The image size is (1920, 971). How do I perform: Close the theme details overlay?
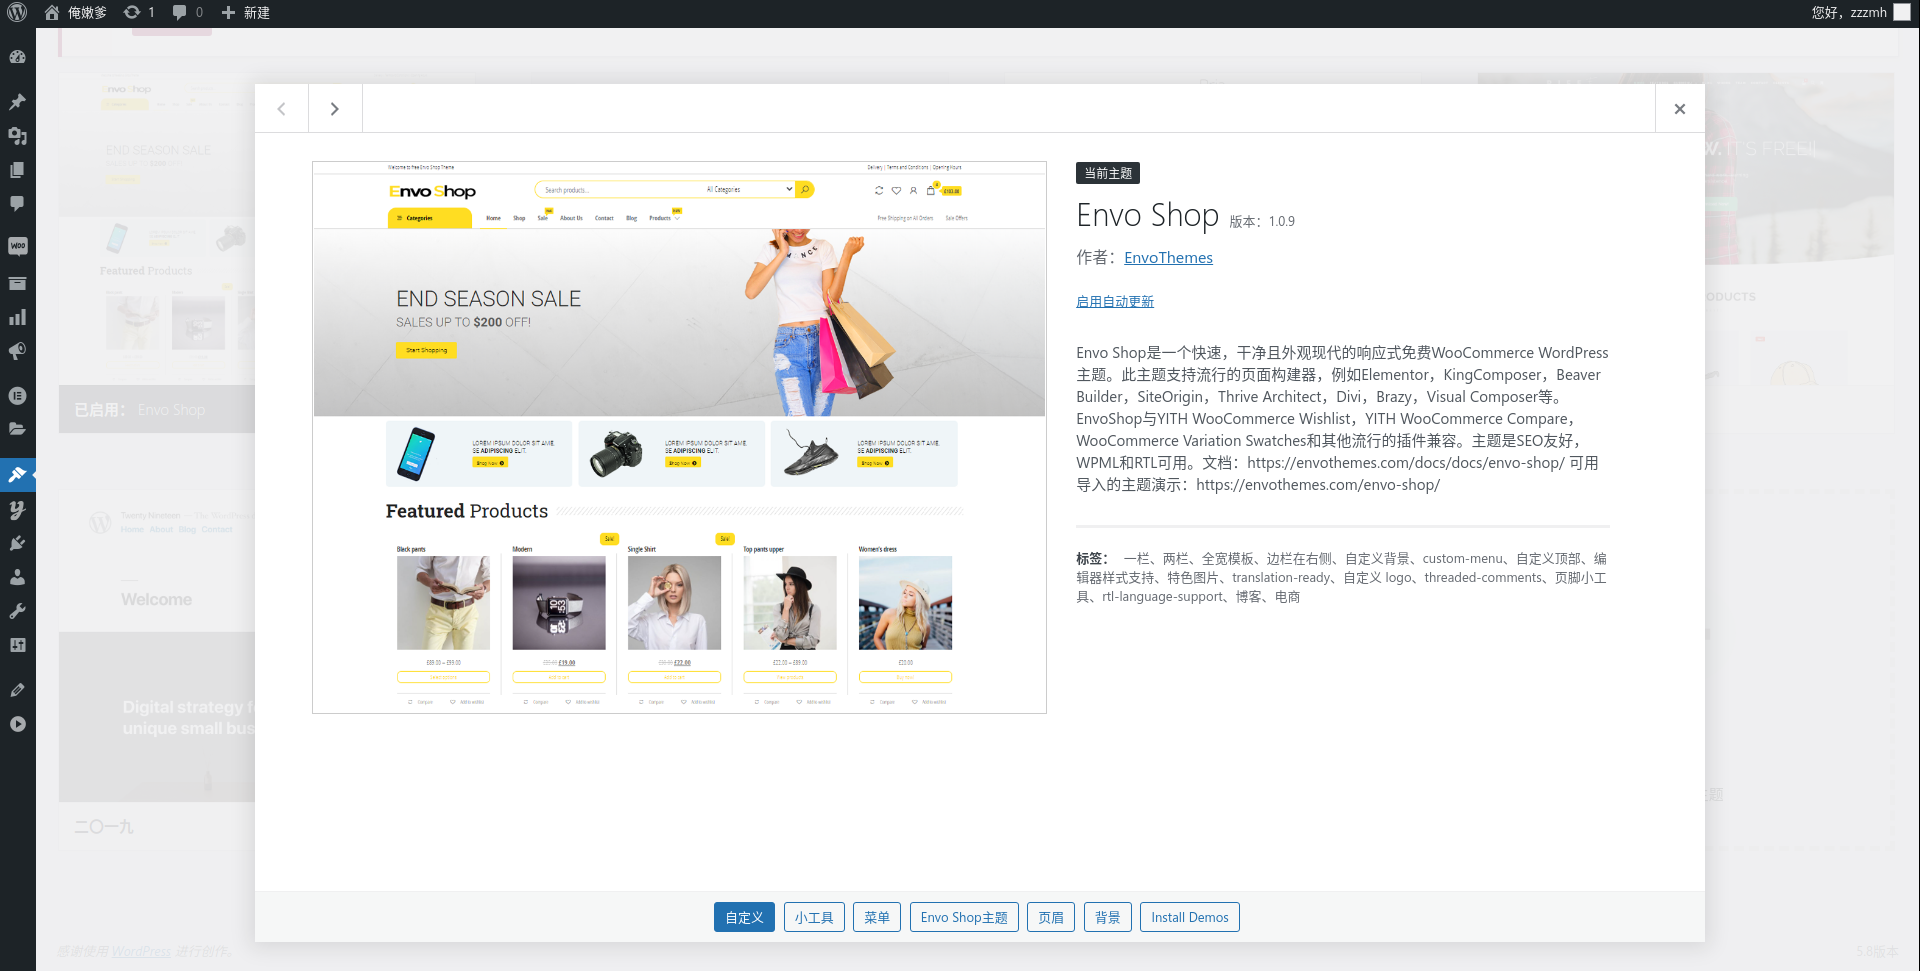pos(1680,108)
